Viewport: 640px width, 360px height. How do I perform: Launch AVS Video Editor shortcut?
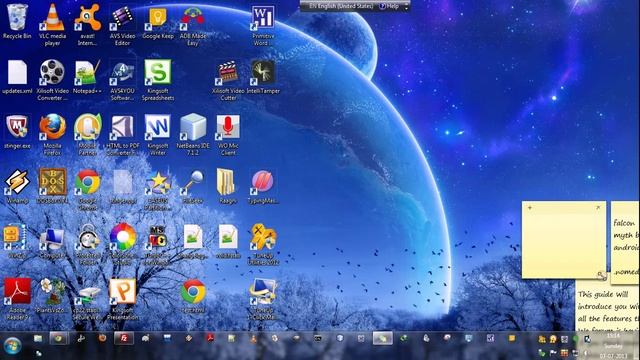tap(122, 18)
